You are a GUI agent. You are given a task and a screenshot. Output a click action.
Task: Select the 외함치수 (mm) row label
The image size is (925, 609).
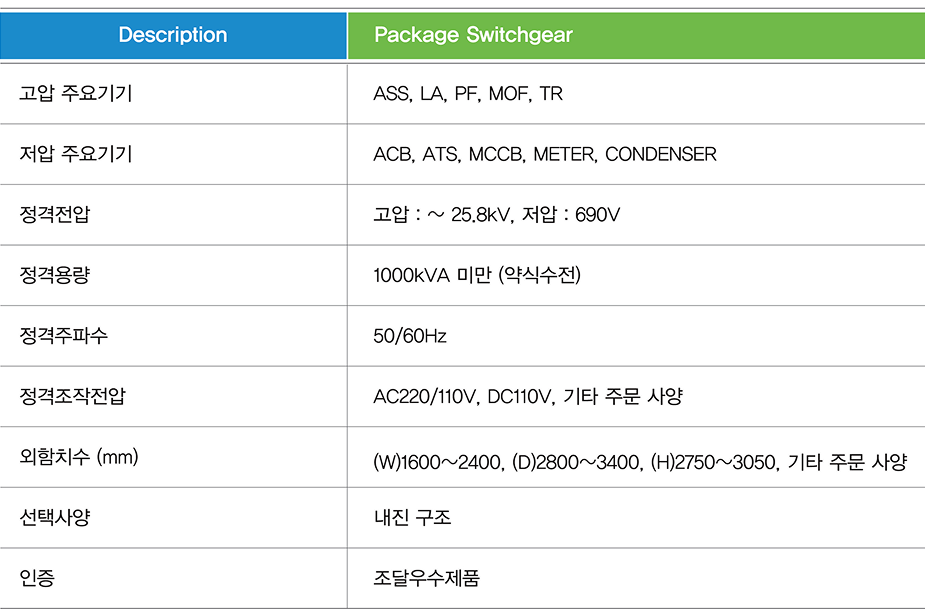pyautogui.click(x=79, y=457)
